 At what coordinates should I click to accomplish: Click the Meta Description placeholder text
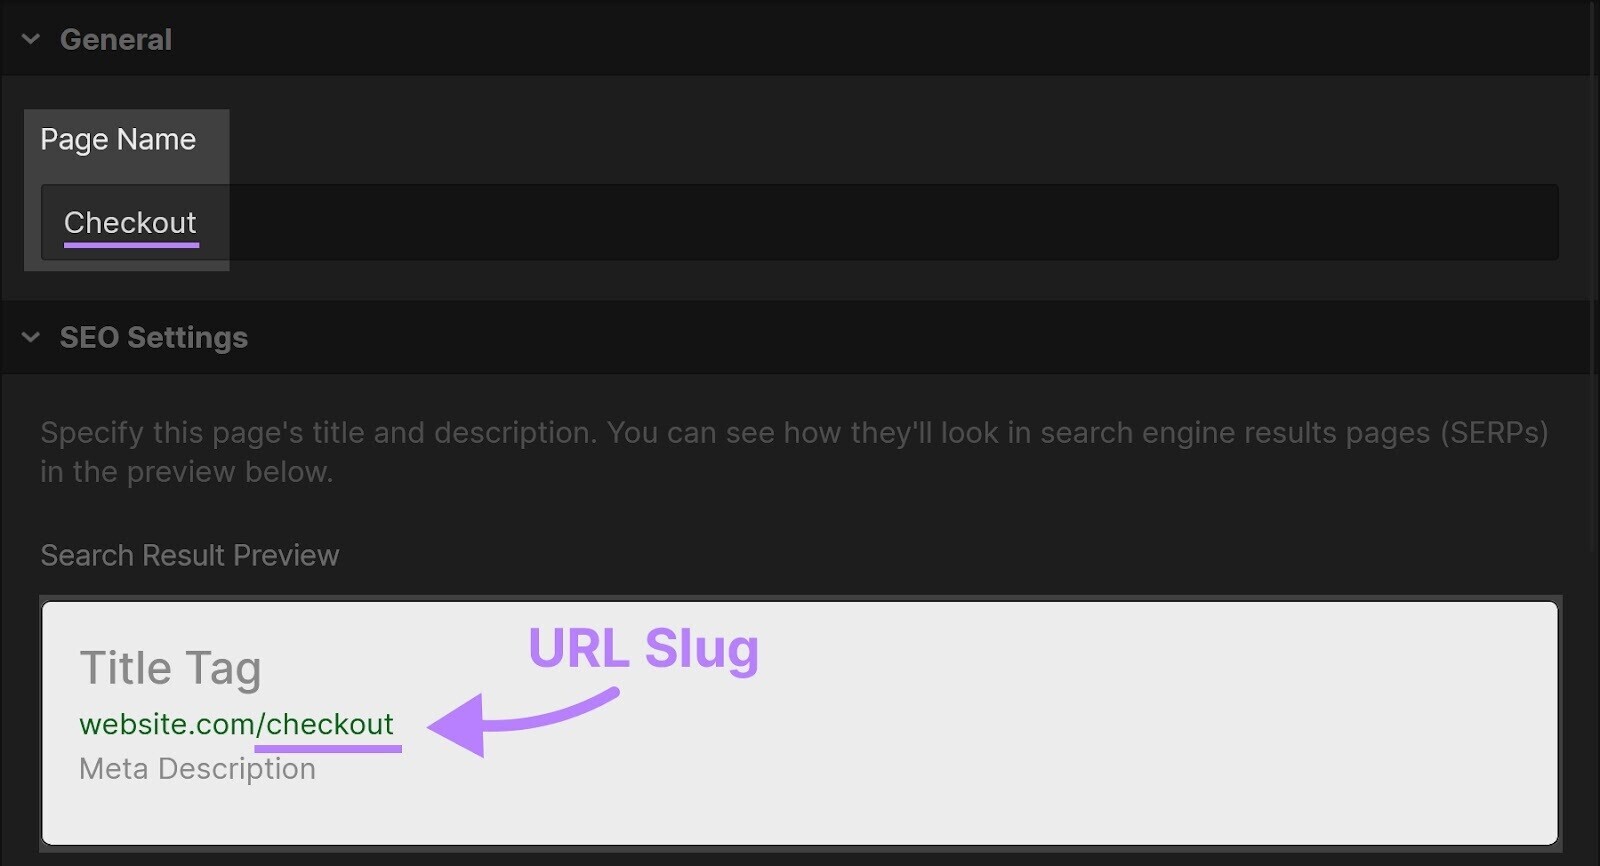[x=196, y=768]
